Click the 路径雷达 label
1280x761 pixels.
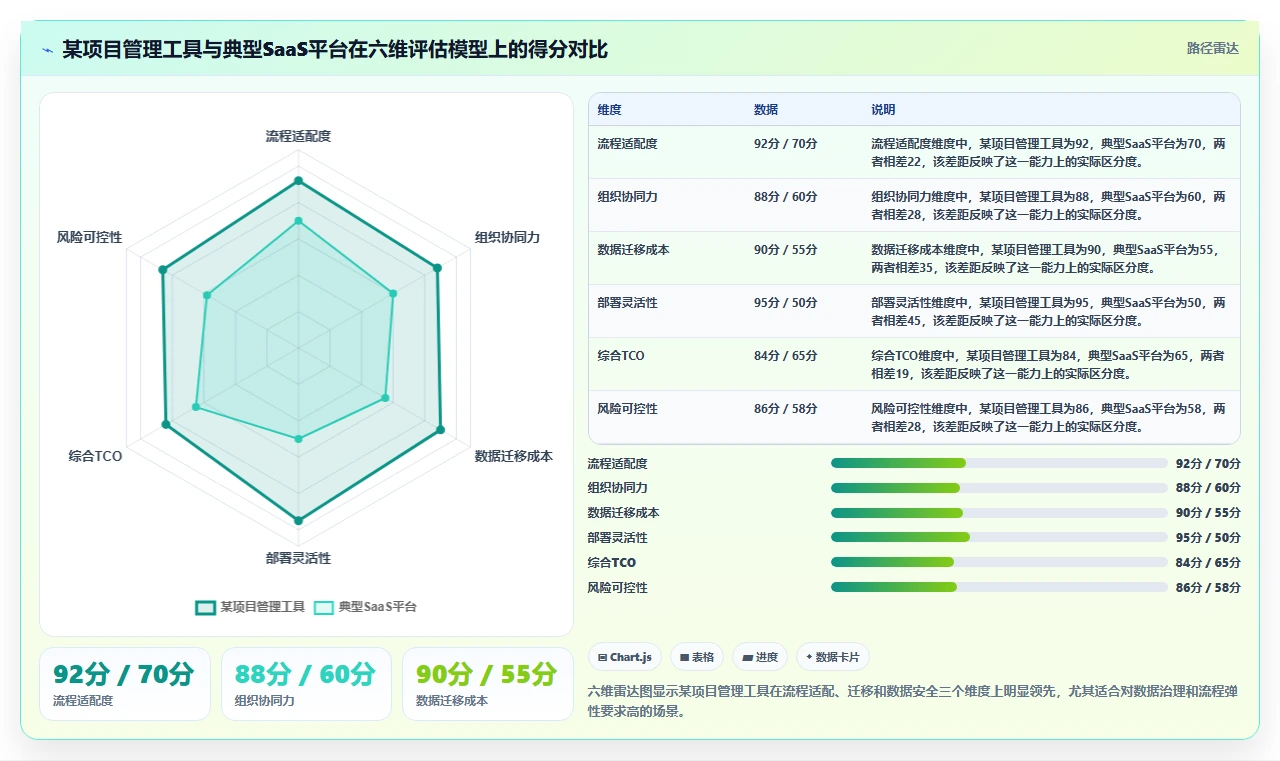[1212, 48]
